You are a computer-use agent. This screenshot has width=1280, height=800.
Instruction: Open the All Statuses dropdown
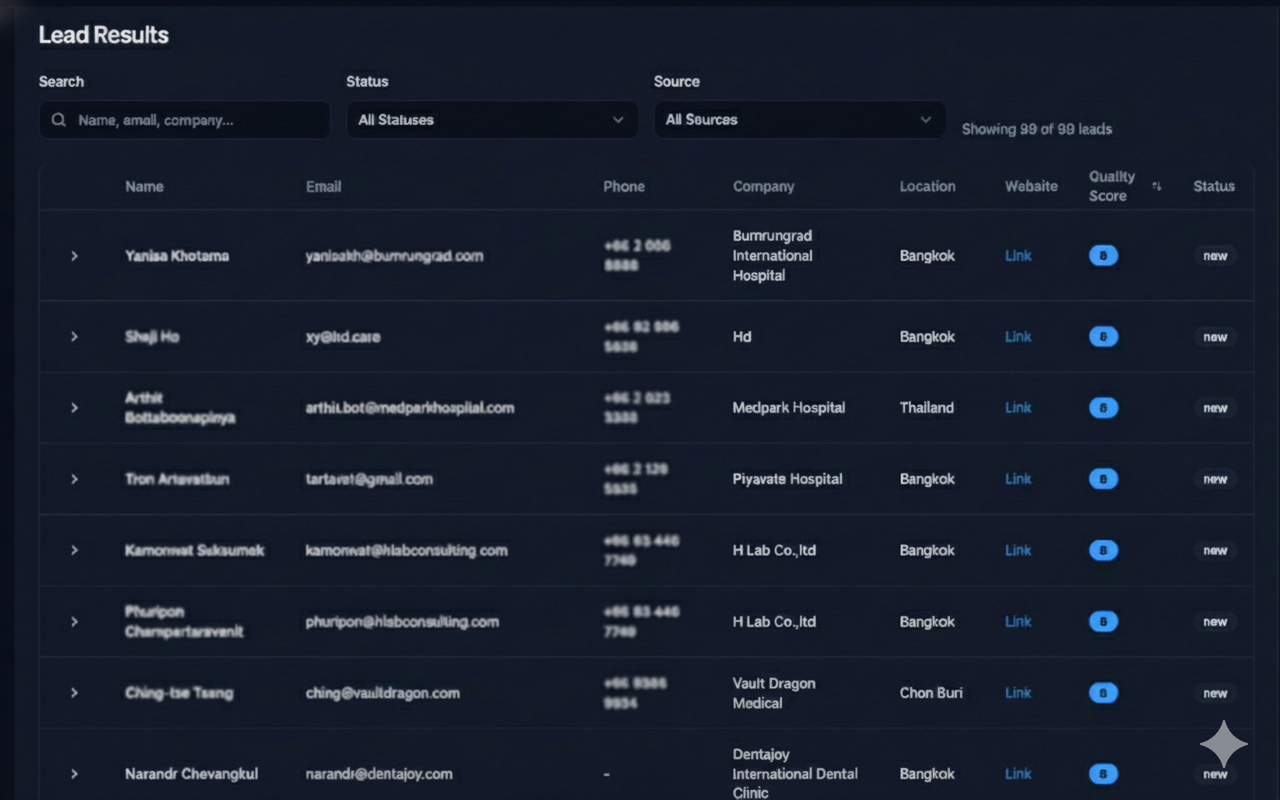coord(492,119)
